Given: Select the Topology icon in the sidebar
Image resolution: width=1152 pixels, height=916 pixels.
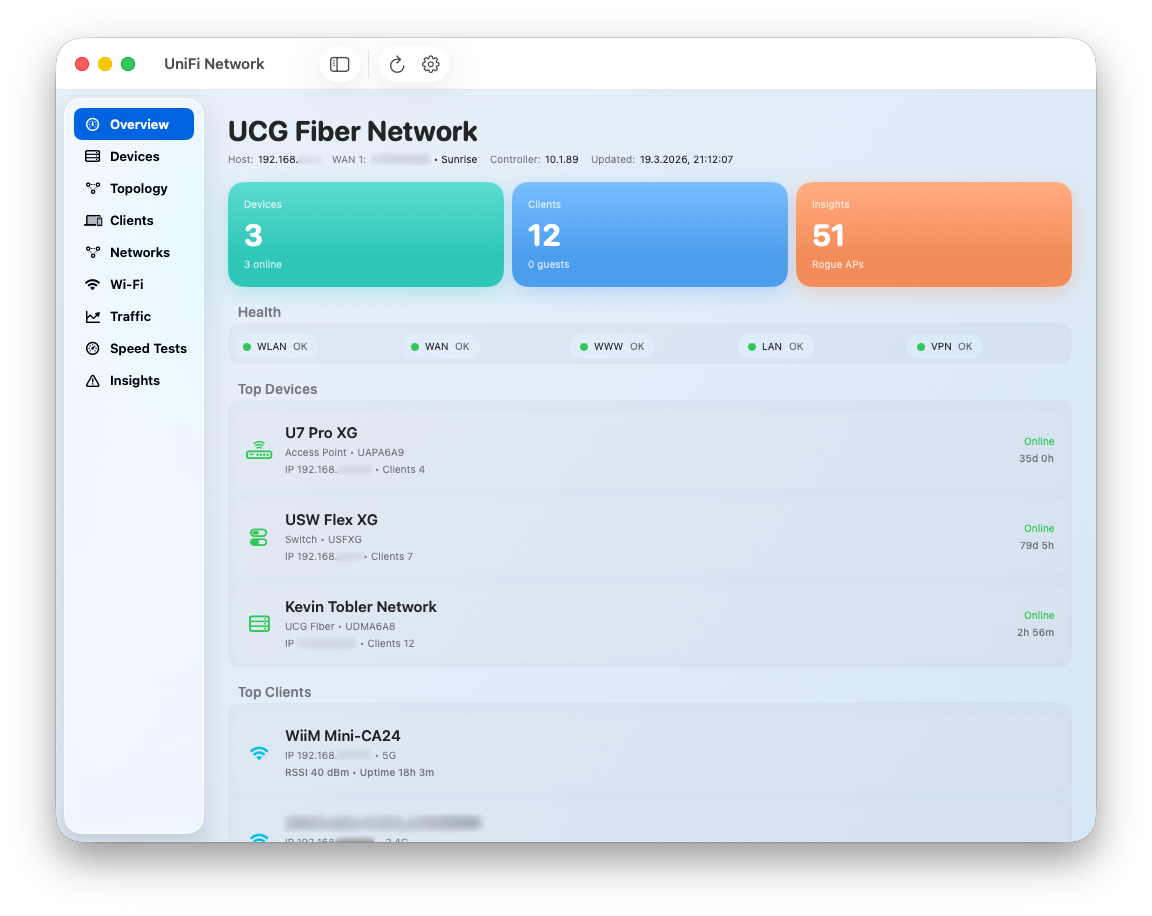Looking at the screenshot, I should 91,188.
